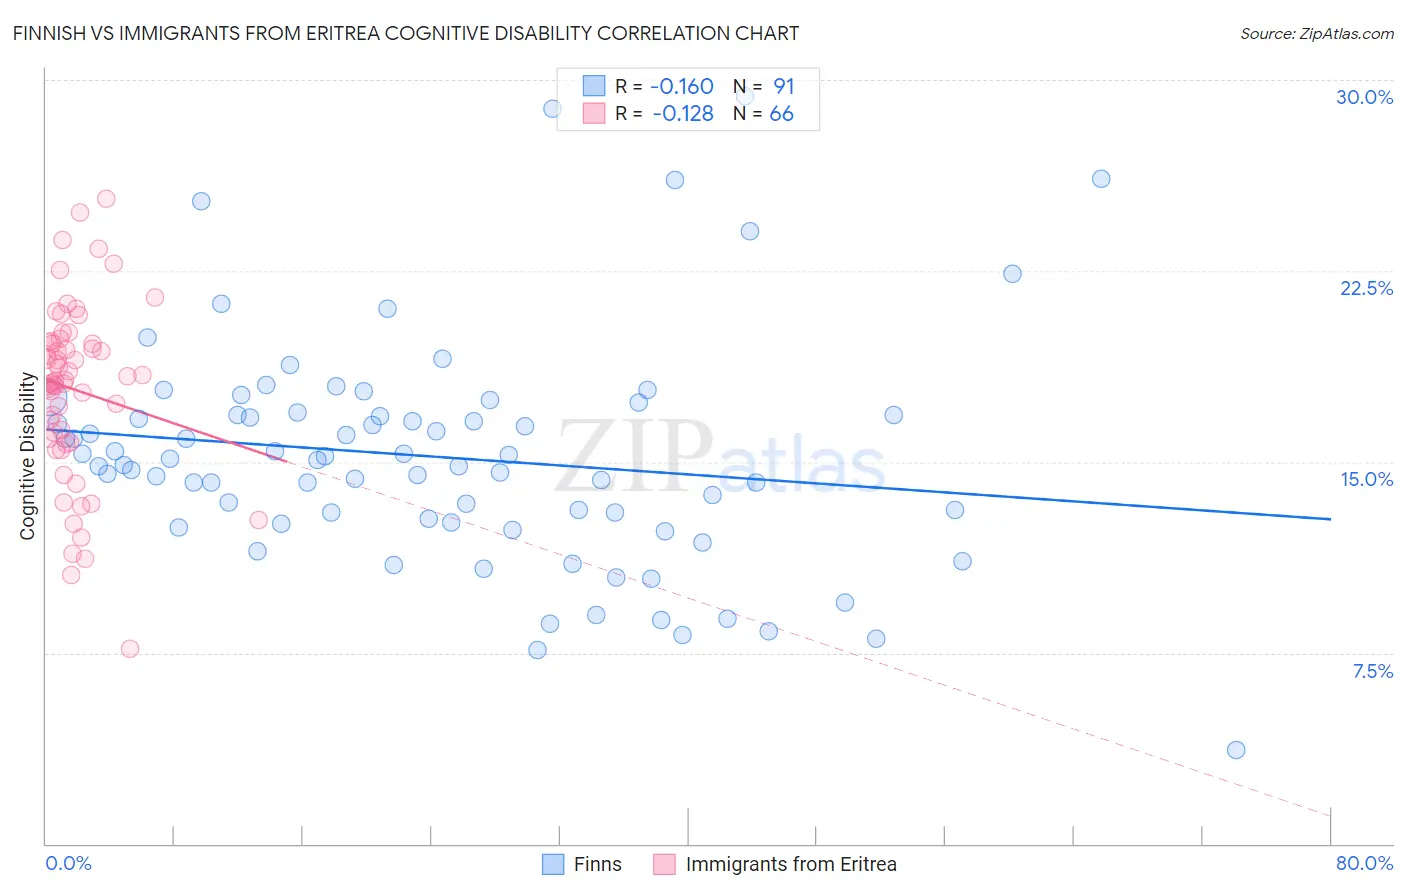Click the 0.0% x-axis label
The image size is (1406, 892).
[68, 863]
